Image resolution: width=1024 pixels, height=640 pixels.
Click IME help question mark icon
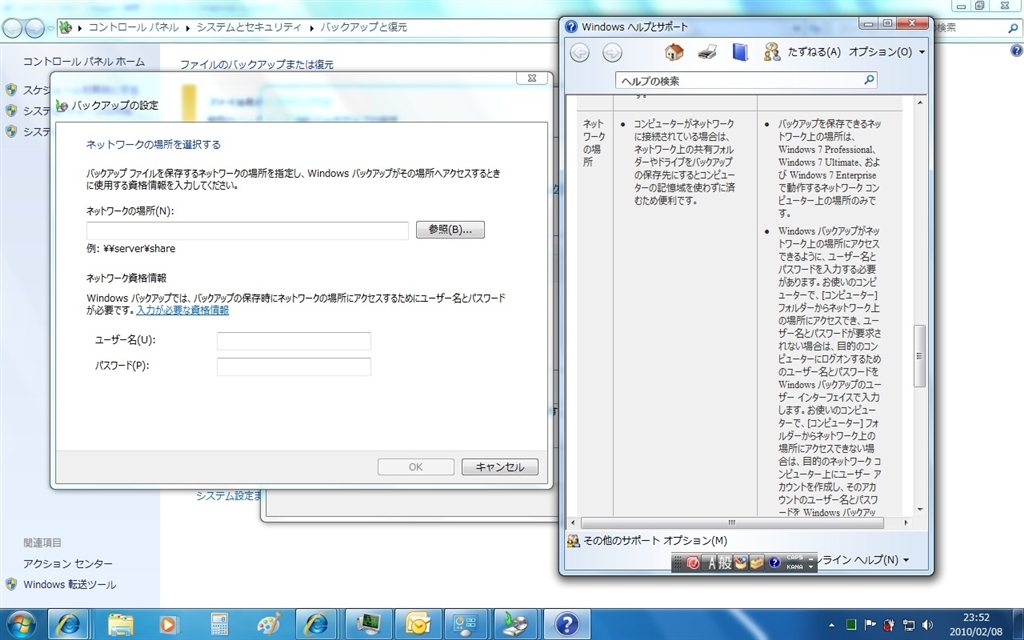(775, 562)
